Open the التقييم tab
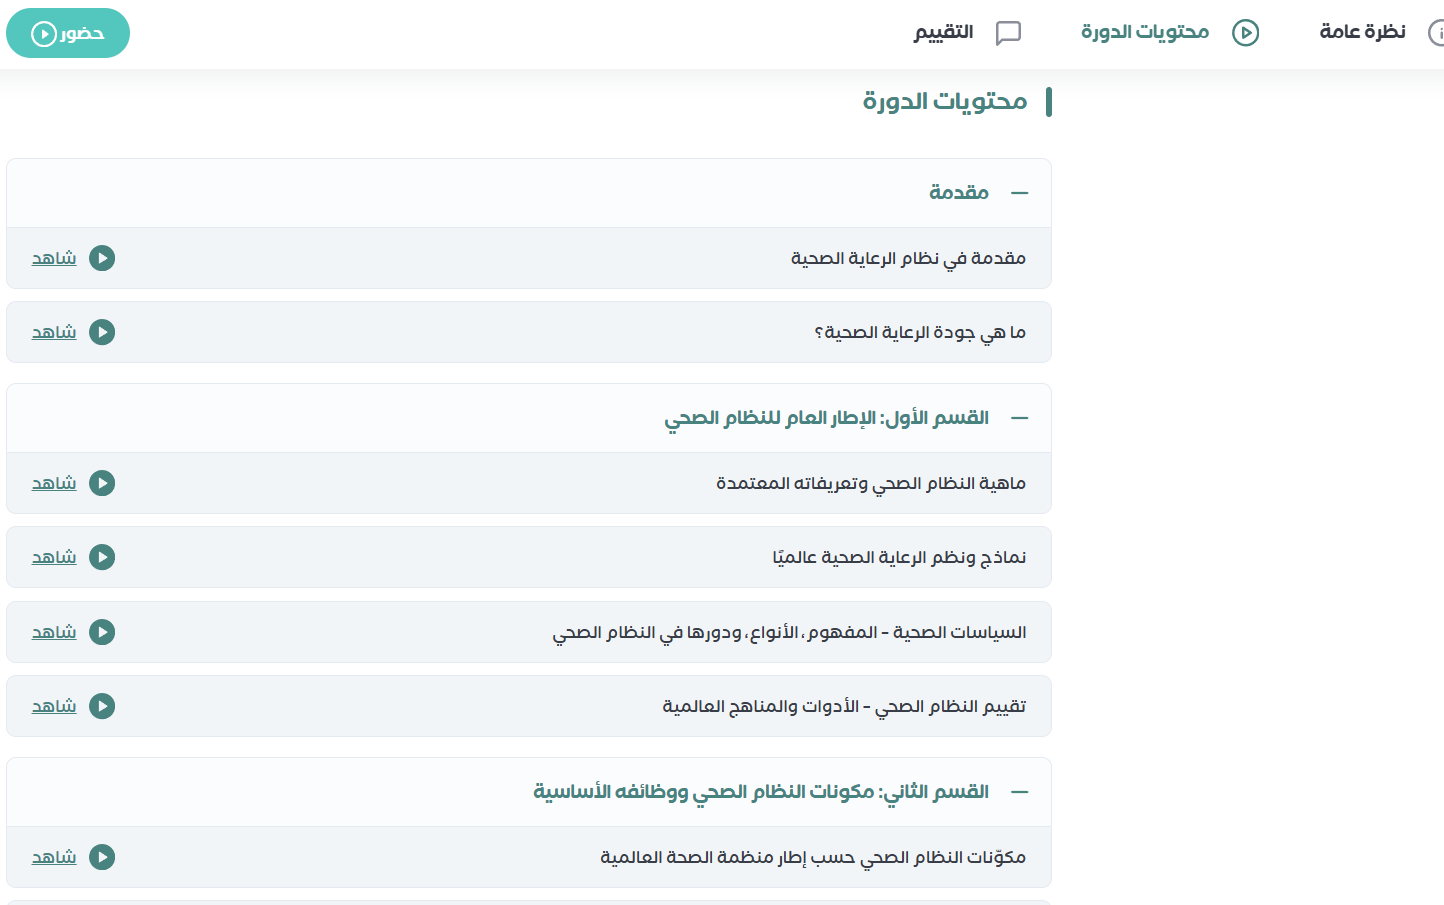The image size is (1444, 905). pos(943,32)
